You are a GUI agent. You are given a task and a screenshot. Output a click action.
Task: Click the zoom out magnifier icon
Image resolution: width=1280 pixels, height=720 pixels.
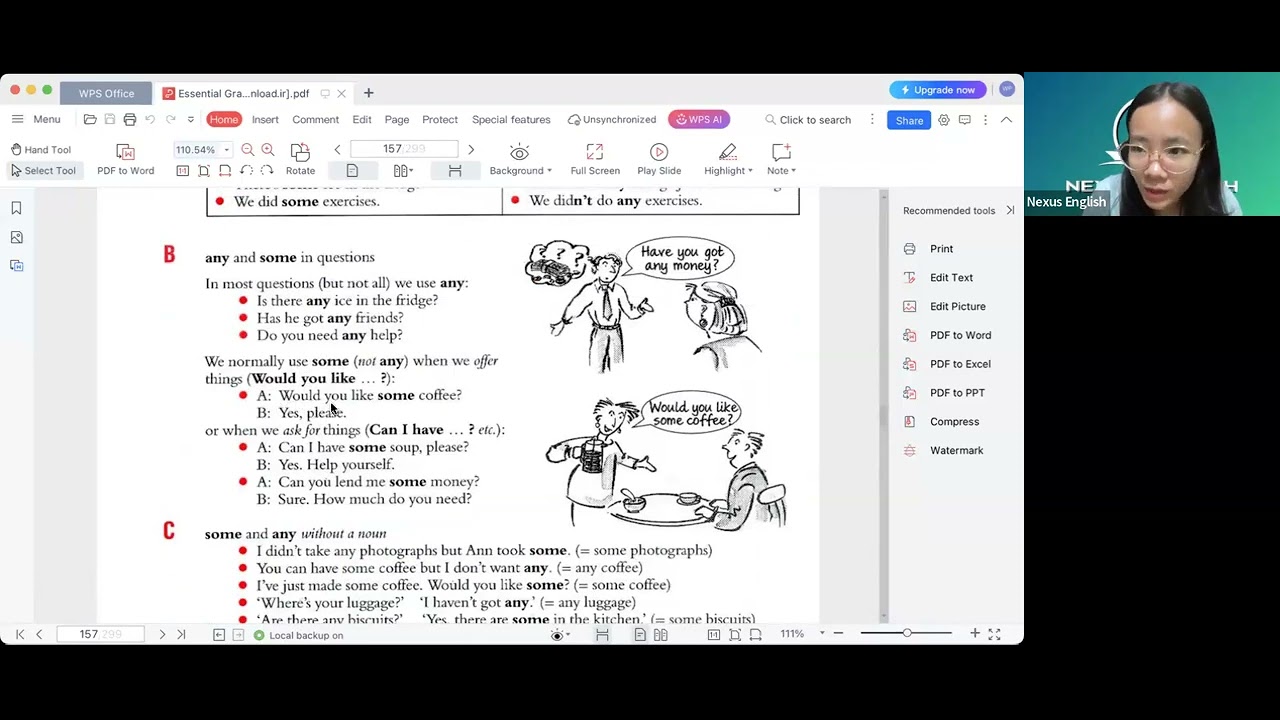point(248,150)
